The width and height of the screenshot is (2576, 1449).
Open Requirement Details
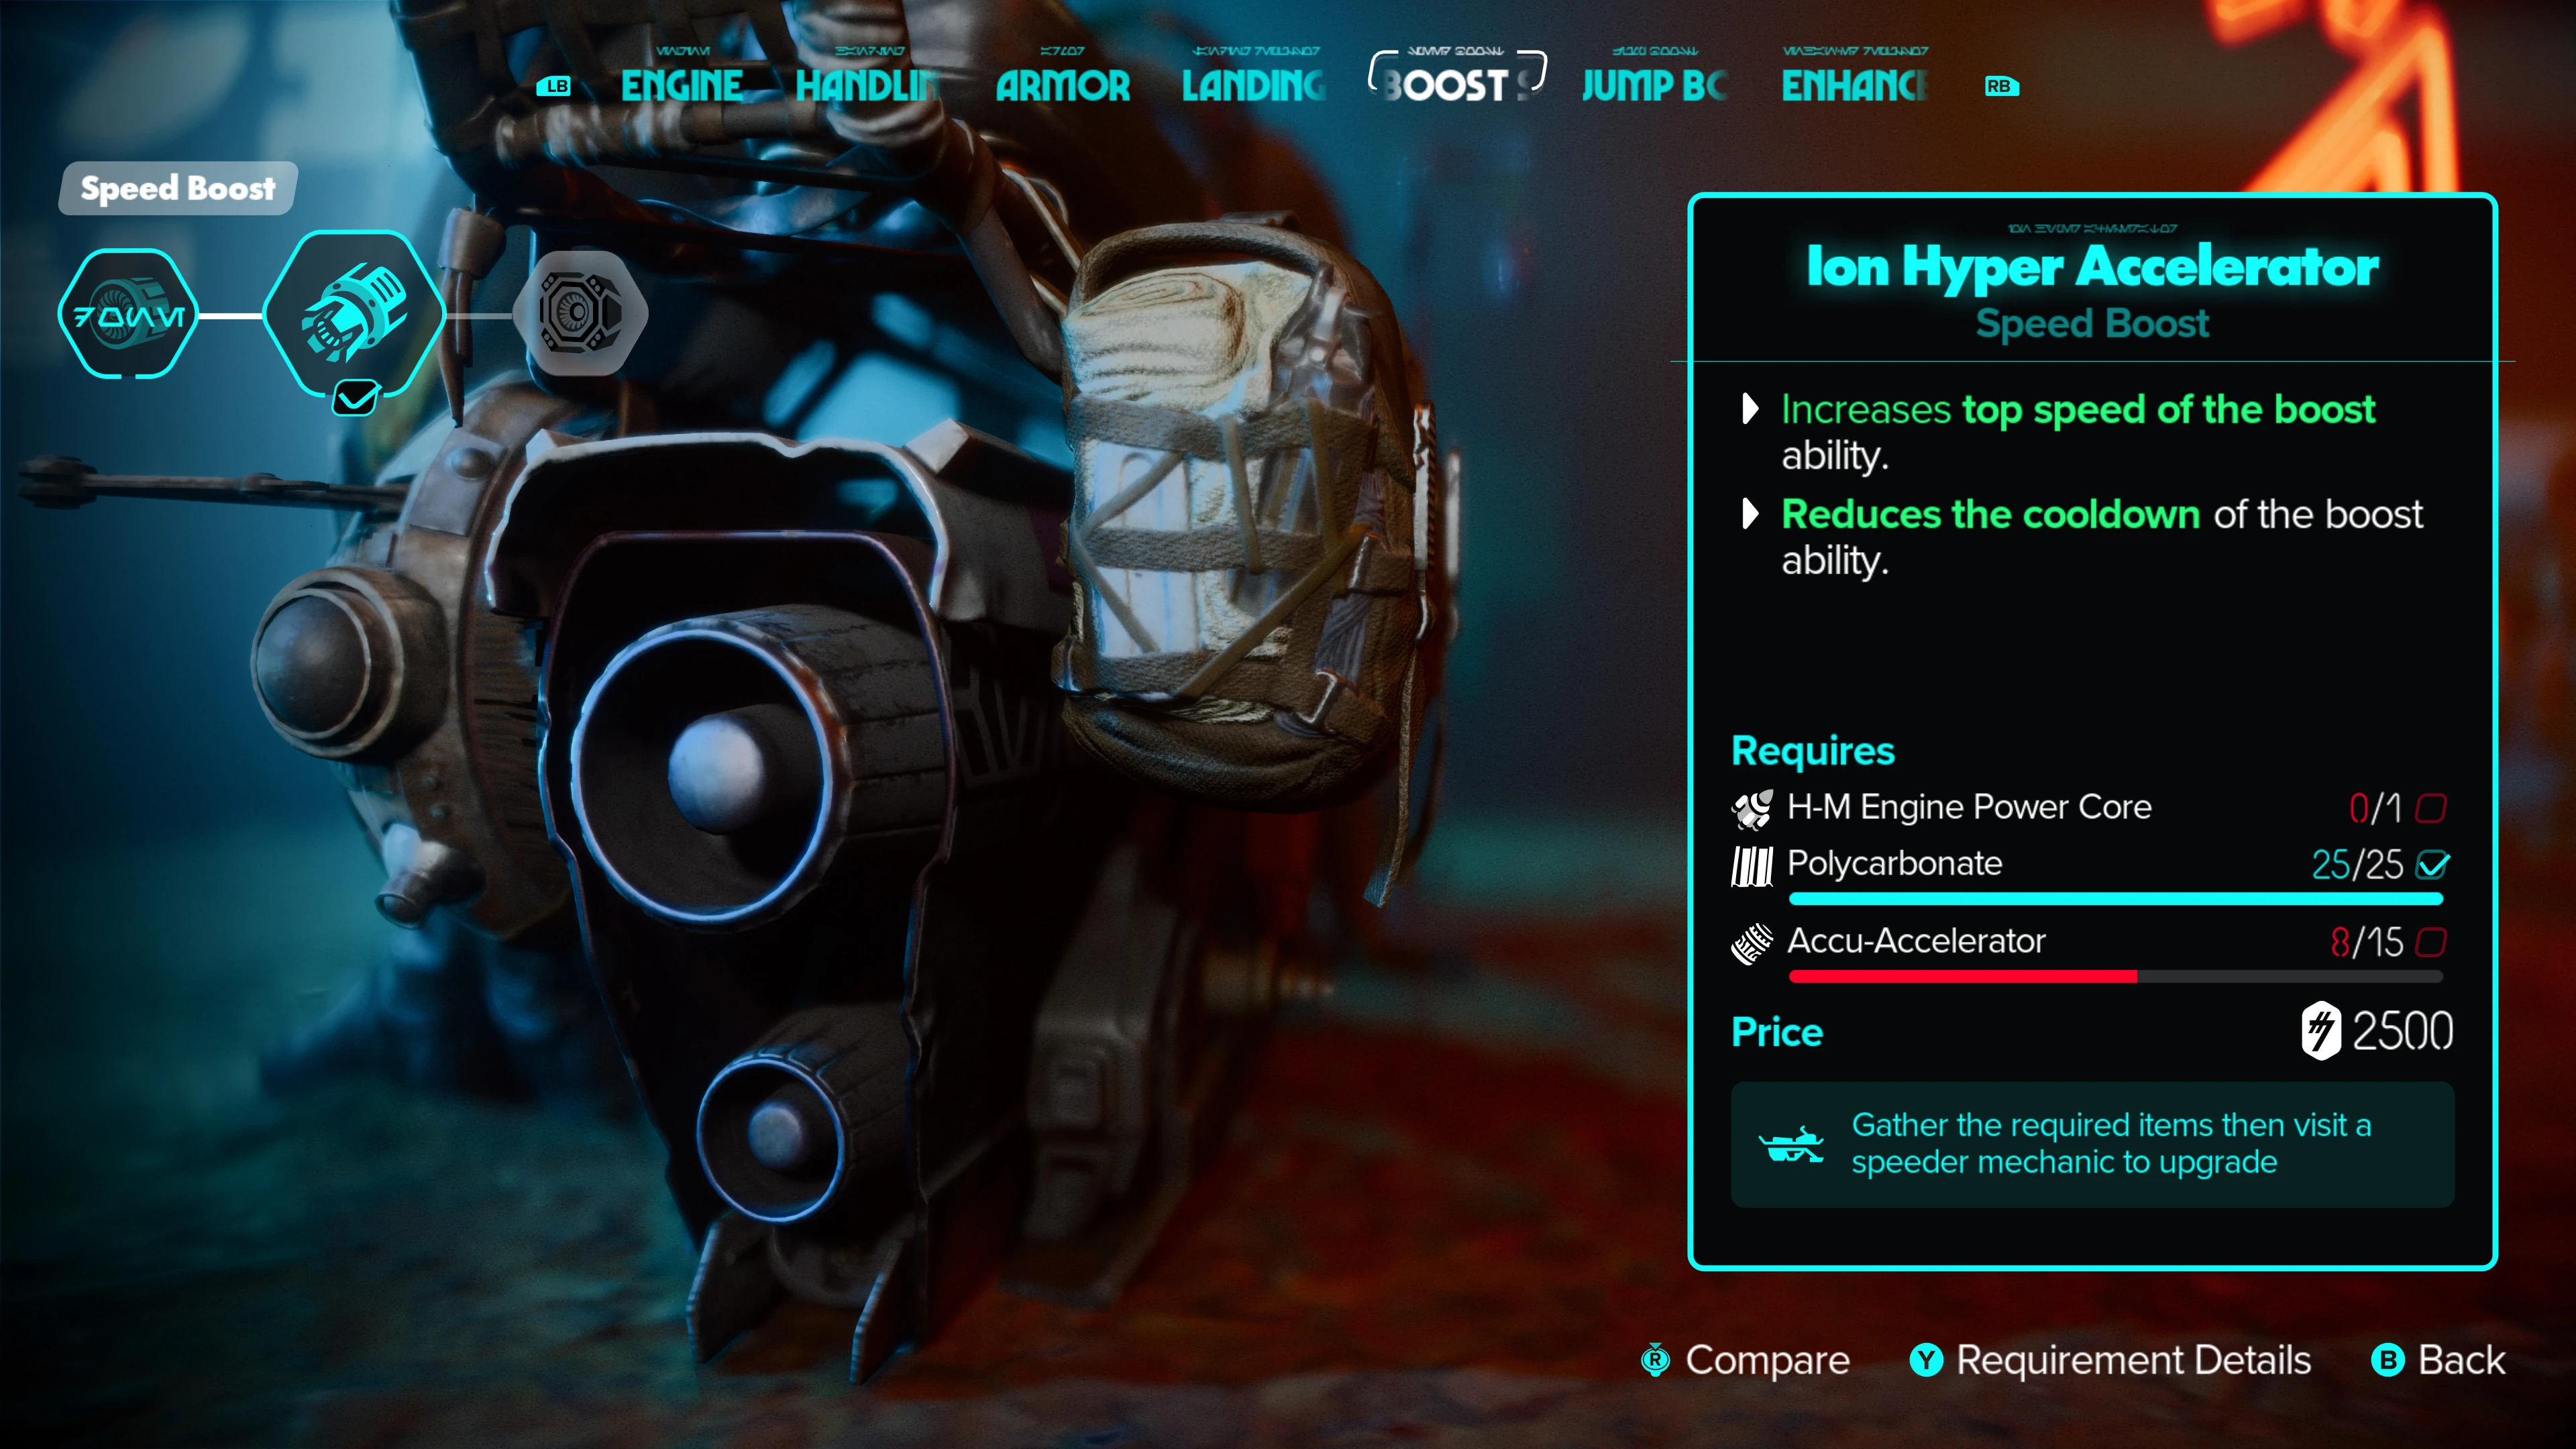tap(2110, 1360)
